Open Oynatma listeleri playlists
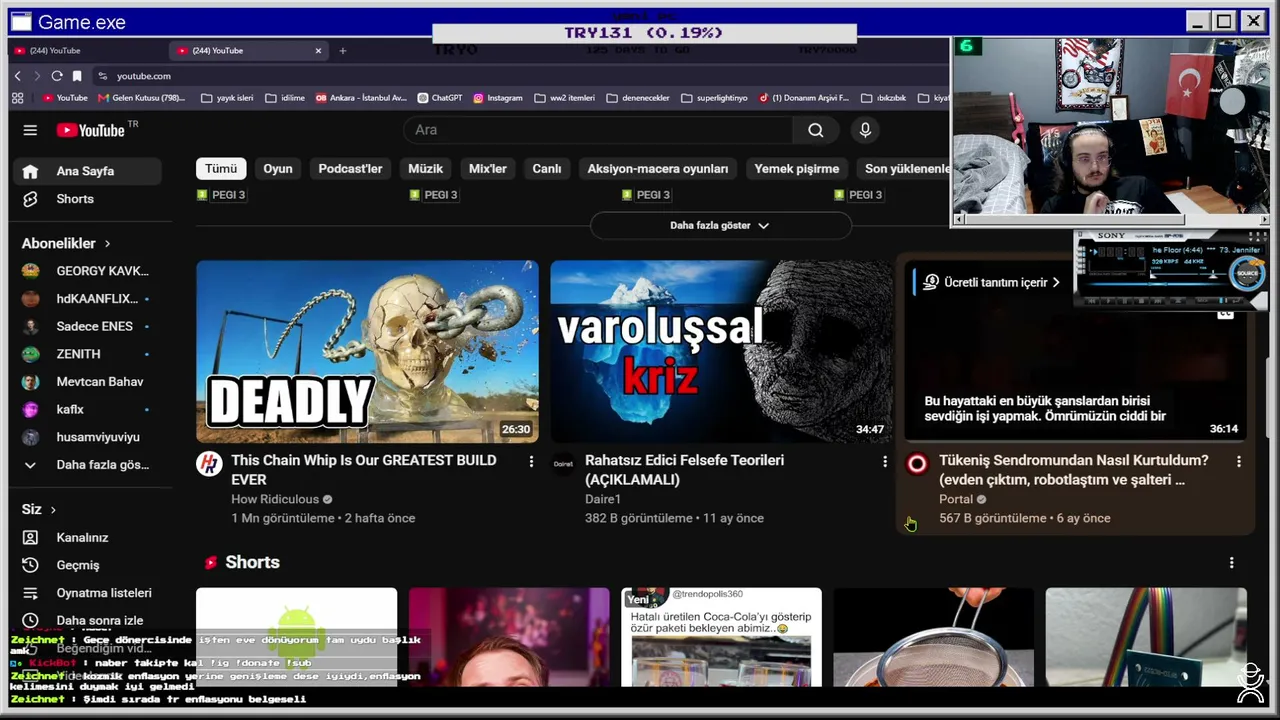1280x720 pixels. click(88, 593)
